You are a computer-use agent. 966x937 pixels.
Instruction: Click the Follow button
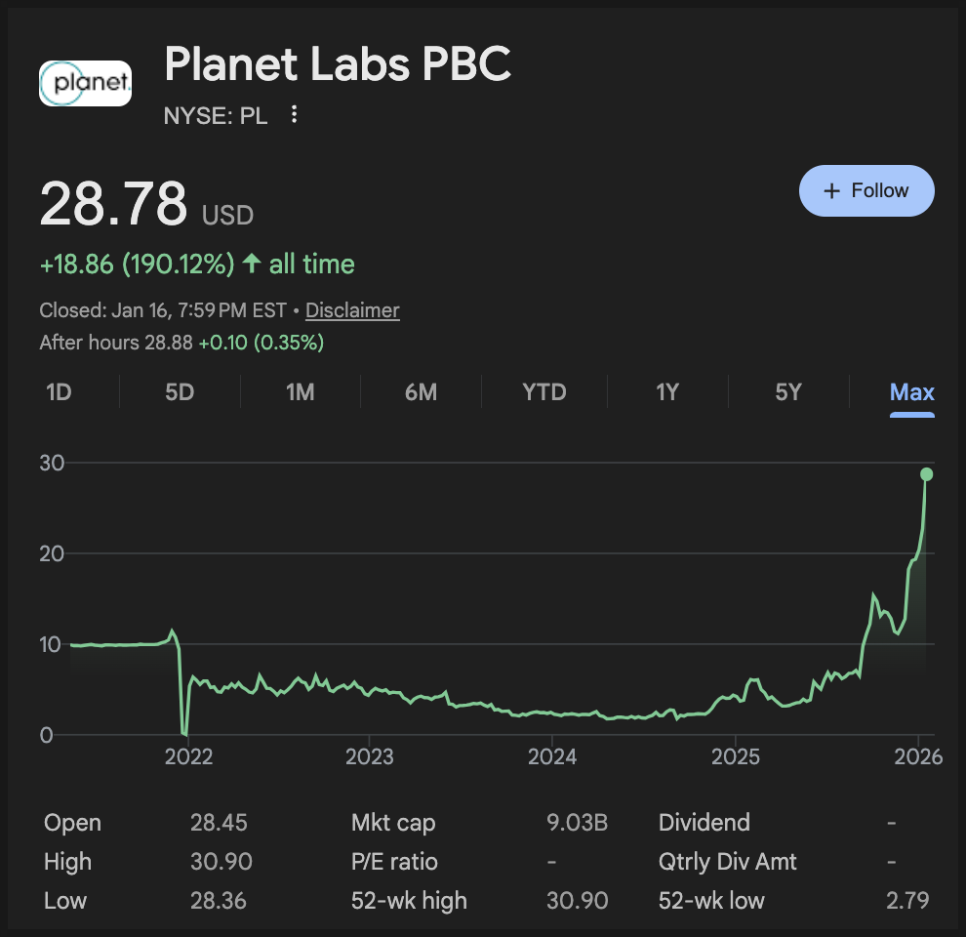point(866,191)
